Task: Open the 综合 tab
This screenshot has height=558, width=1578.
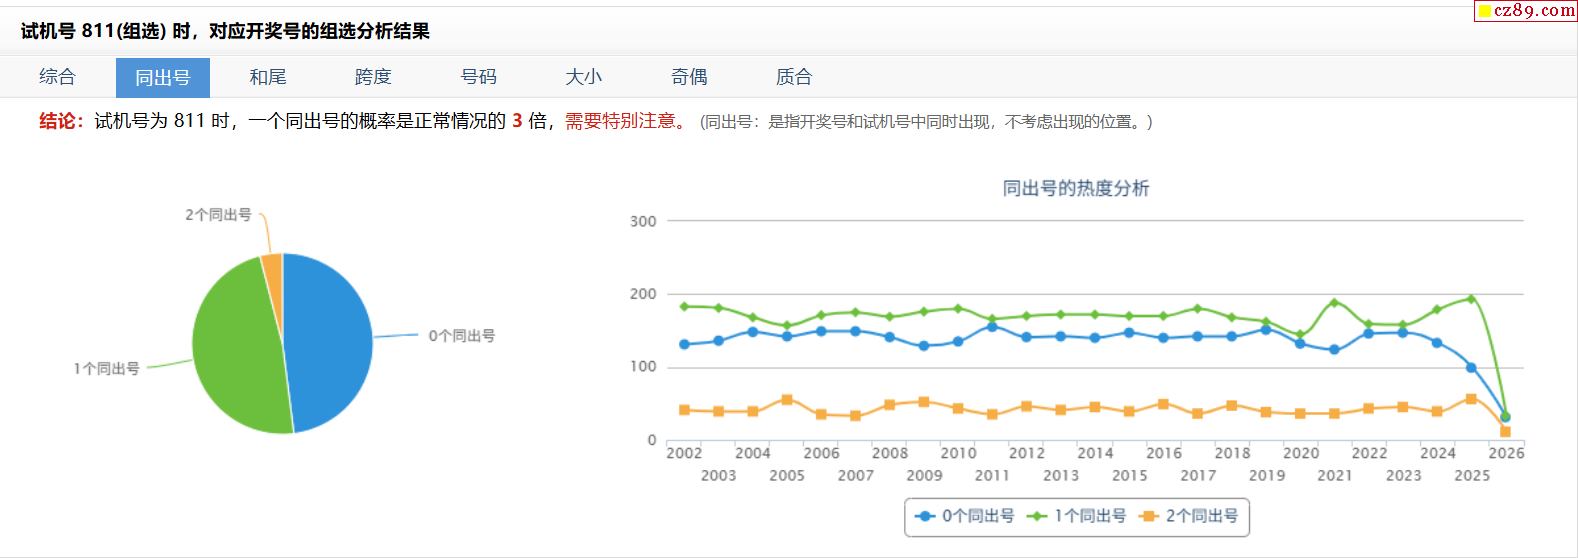Action: [x=57, y=77]
